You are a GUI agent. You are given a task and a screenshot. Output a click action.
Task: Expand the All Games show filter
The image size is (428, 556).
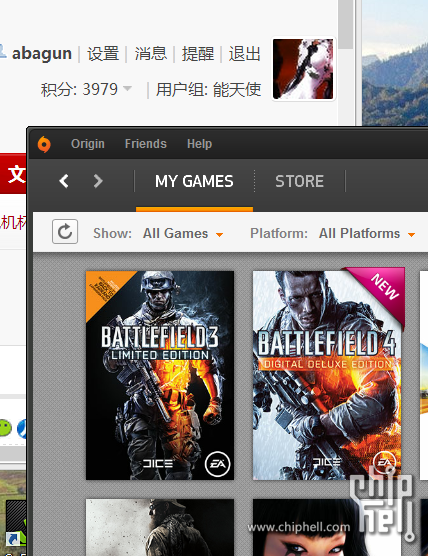183,233
